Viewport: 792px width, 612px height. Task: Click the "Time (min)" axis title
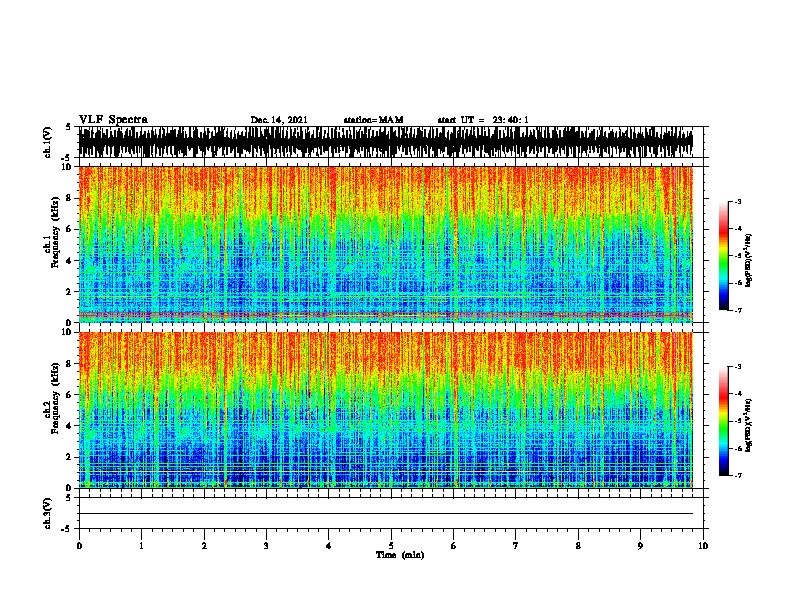(400, 555)
